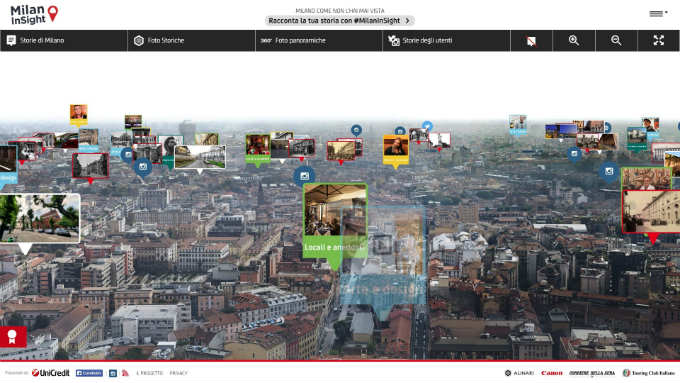The width and height of the screenshot is (680, 383).
Task: Open the red-framed sepia street photo near center
Action: click(x=340, y=151)
